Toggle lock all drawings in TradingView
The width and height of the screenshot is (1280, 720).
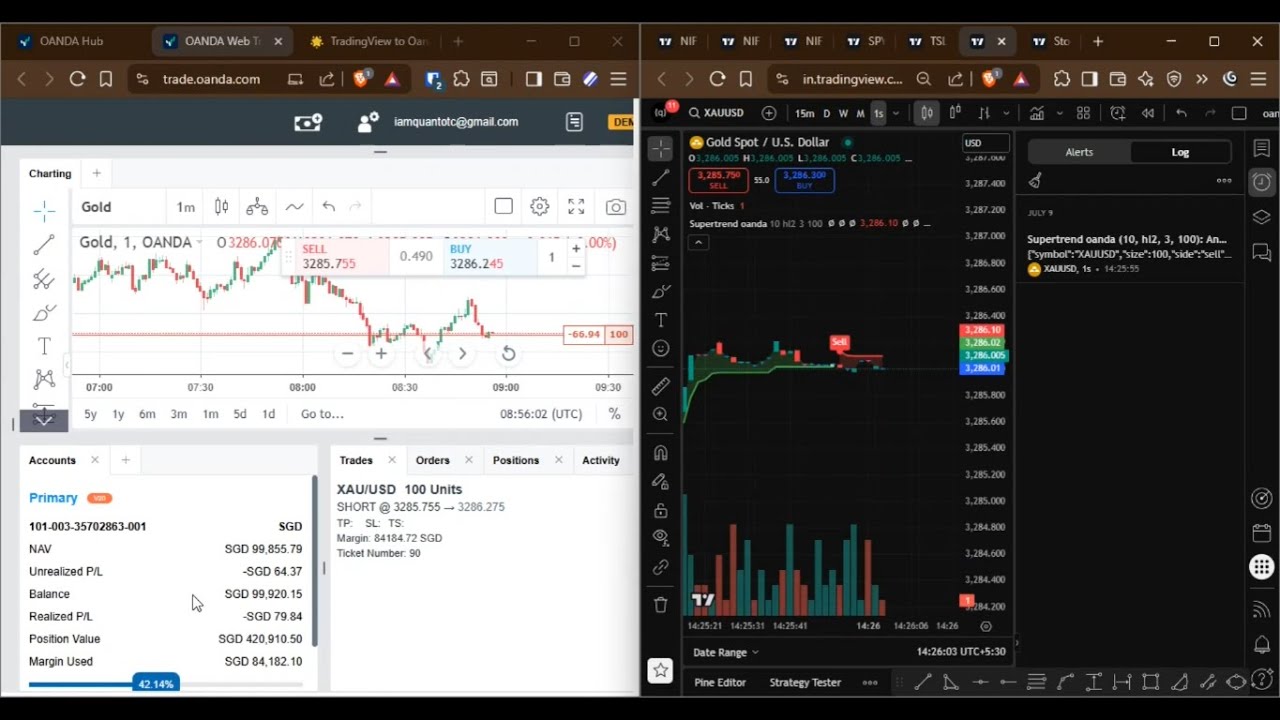[661, 510]
